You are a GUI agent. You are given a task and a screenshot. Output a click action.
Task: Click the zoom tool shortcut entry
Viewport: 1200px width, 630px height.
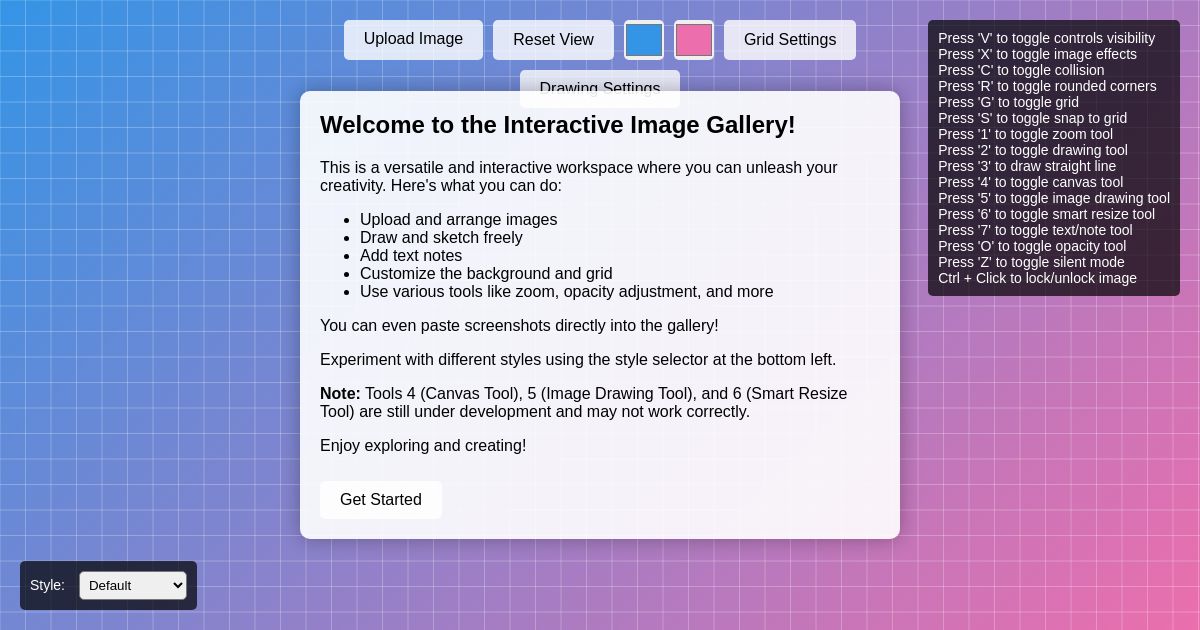(1025, 134)
